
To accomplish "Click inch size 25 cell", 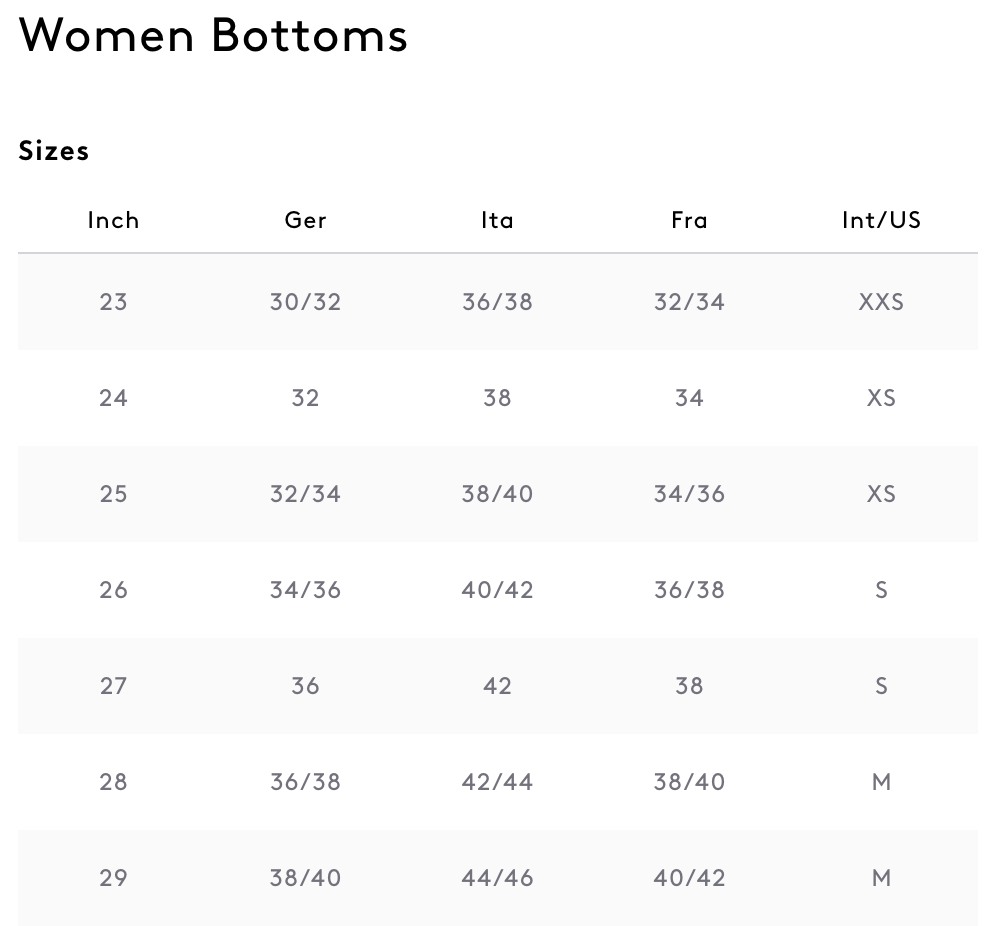I will coord(113,494).
